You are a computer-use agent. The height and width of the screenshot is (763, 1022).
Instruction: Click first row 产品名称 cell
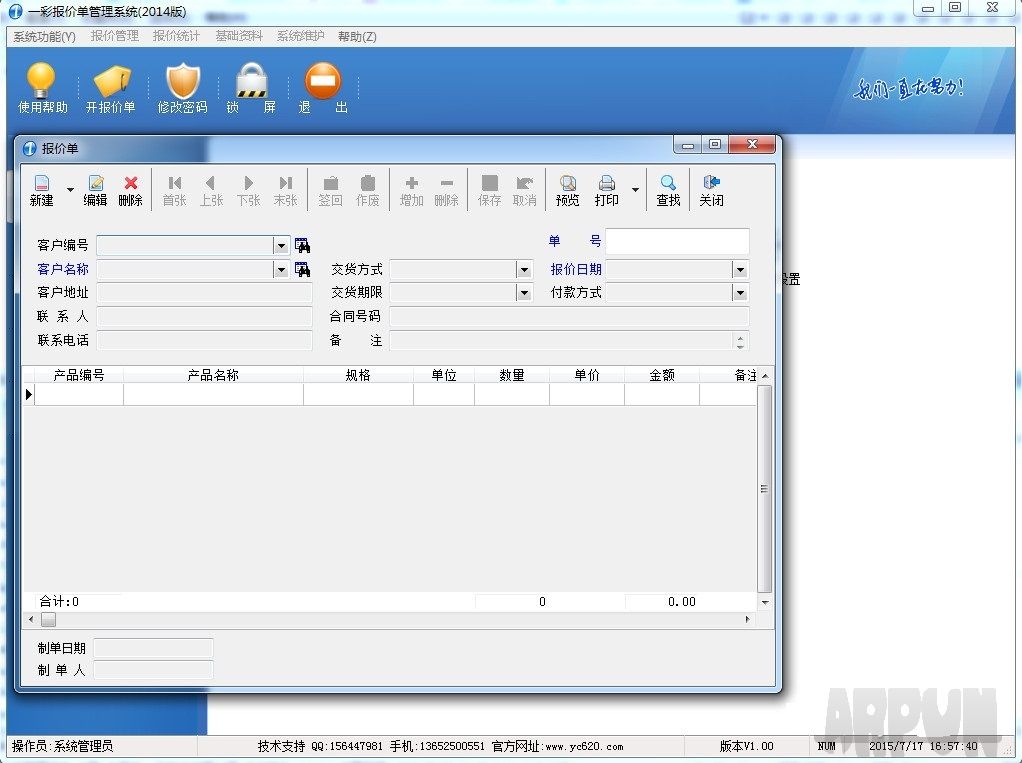click(x=213, y=394)
